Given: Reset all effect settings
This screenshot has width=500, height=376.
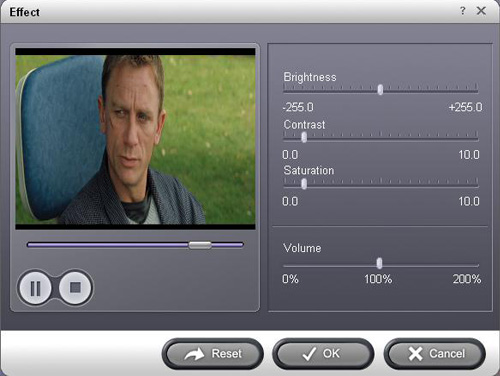Looking at the screenshot, I should (x=213, y=354).
